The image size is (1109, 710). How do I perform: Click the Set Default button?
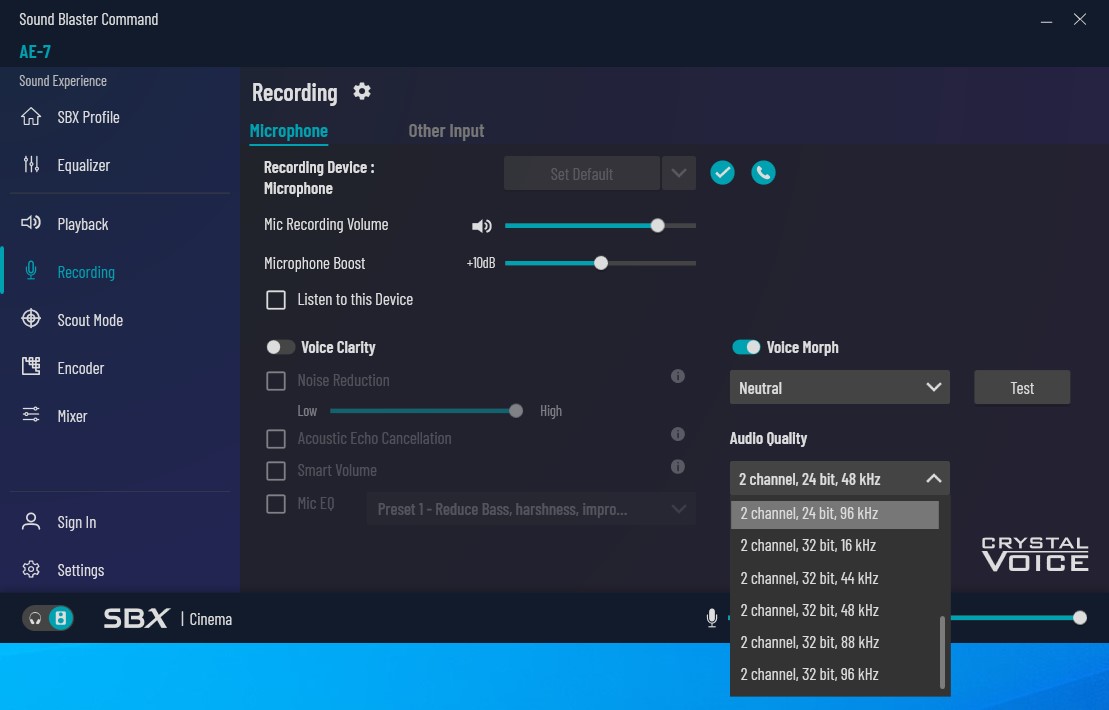[x=581, y=173]
